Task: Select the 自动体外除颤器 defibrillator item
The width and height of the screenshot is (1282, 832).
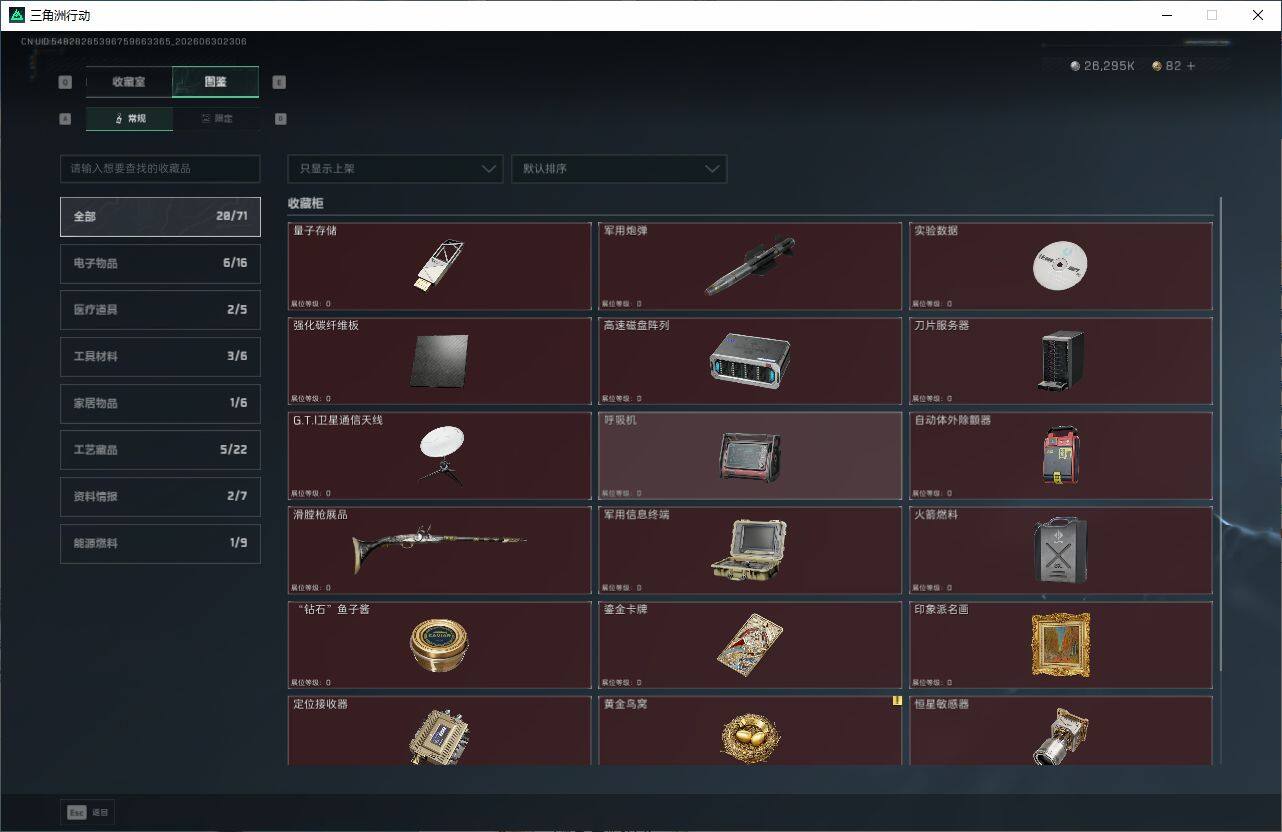Action: click(x=1061, y=456)
